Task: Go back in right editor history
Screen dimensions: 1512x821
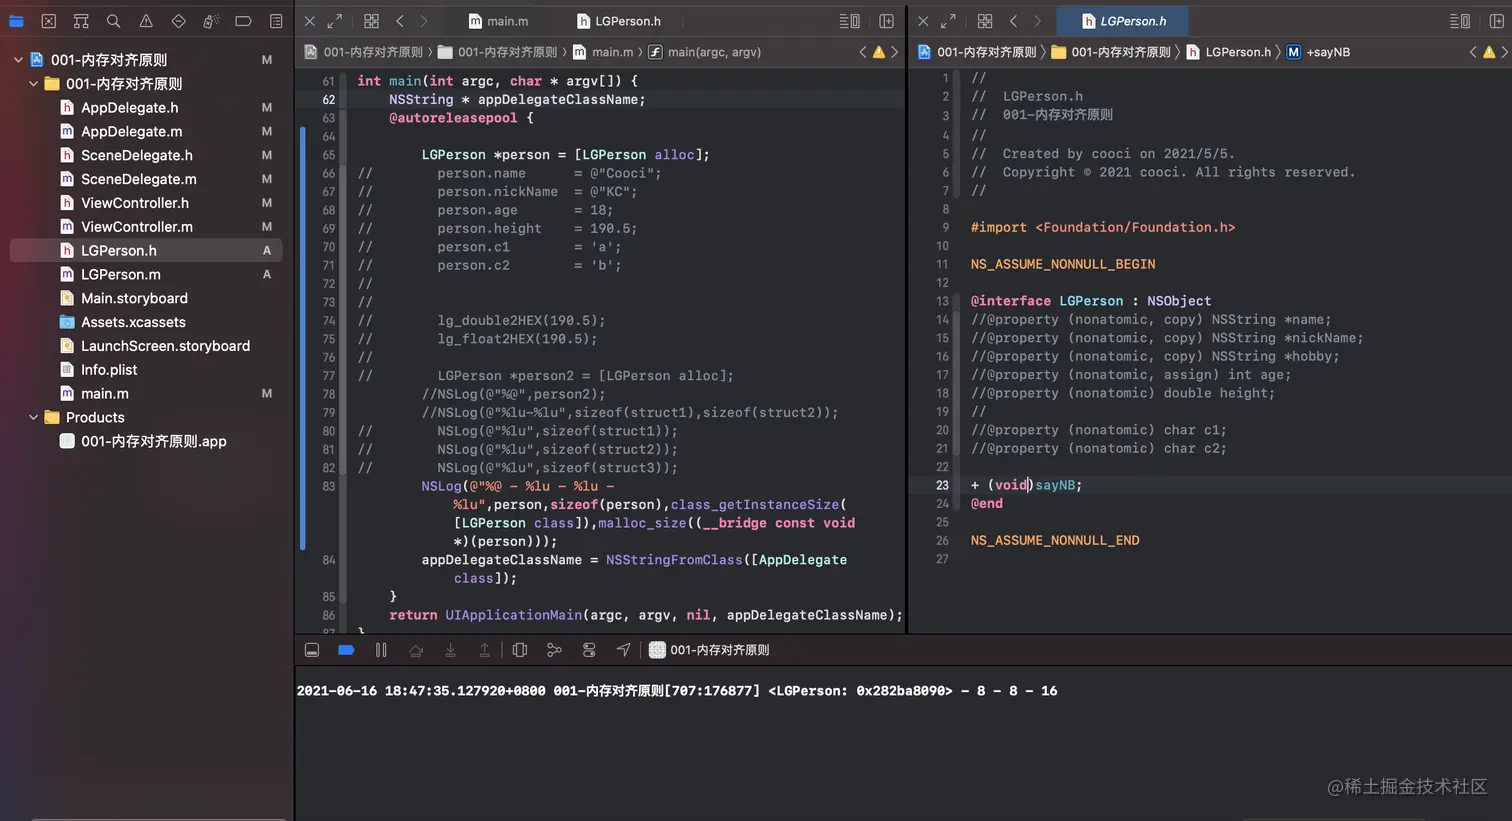Action: (x=1013, y=21)
